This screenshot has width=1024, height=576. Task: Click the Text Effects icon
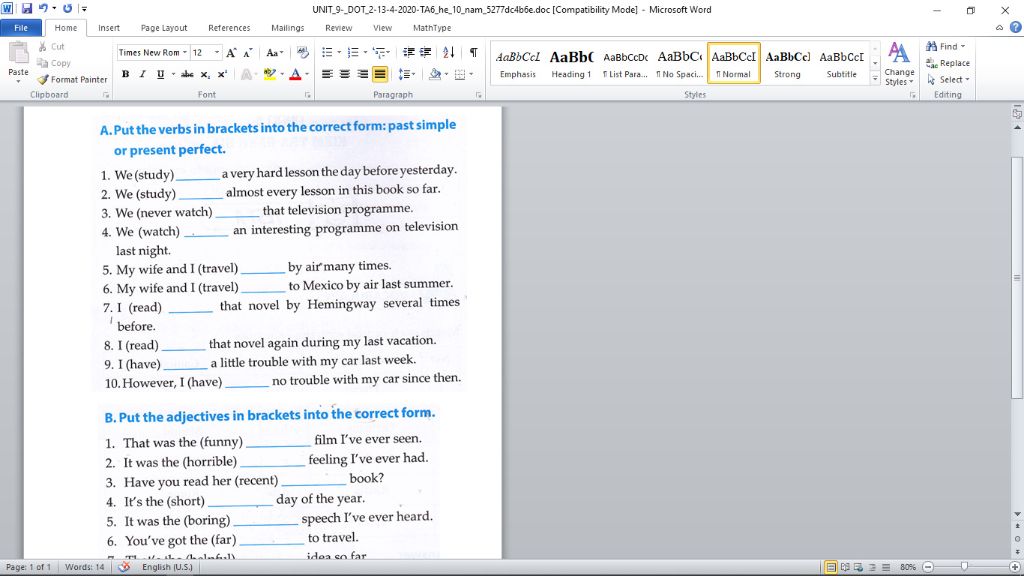click(247, 74)
